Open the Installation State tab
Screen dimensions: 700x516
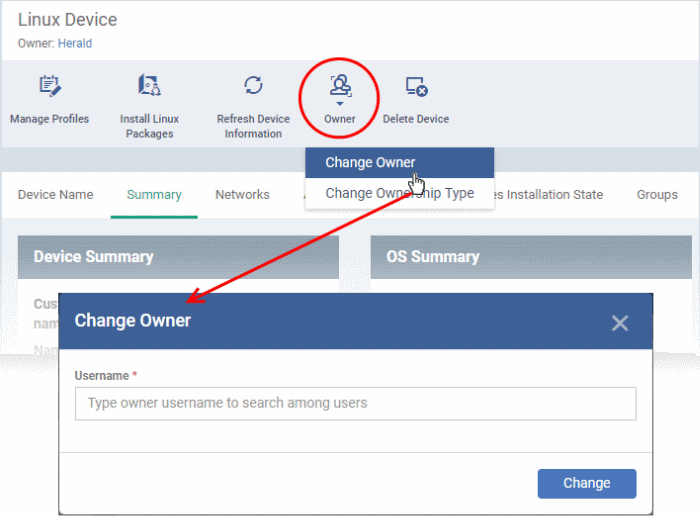point(549,195)
